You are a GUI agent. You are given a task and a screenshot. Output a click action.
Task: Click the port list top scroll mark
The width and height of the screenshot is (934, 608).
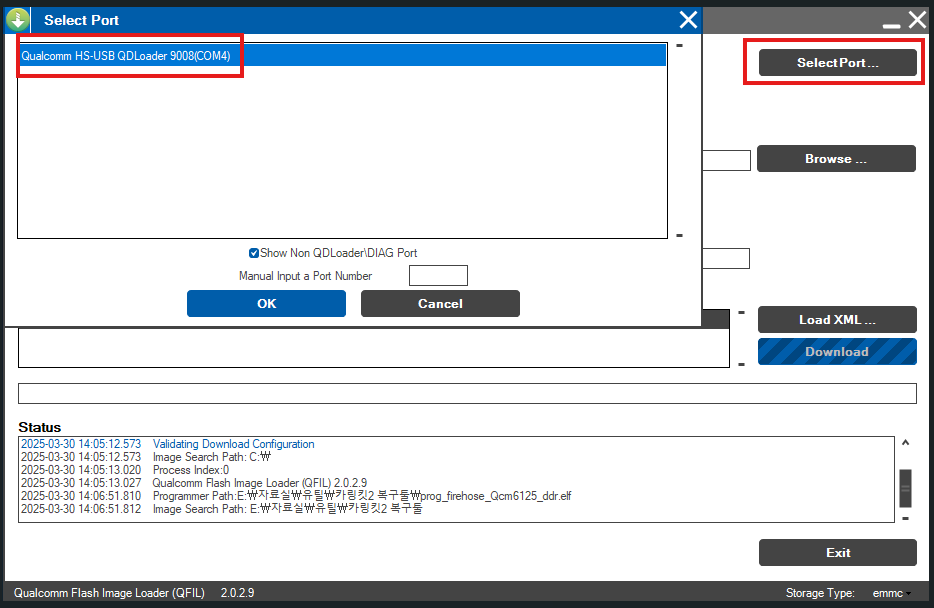679,45
